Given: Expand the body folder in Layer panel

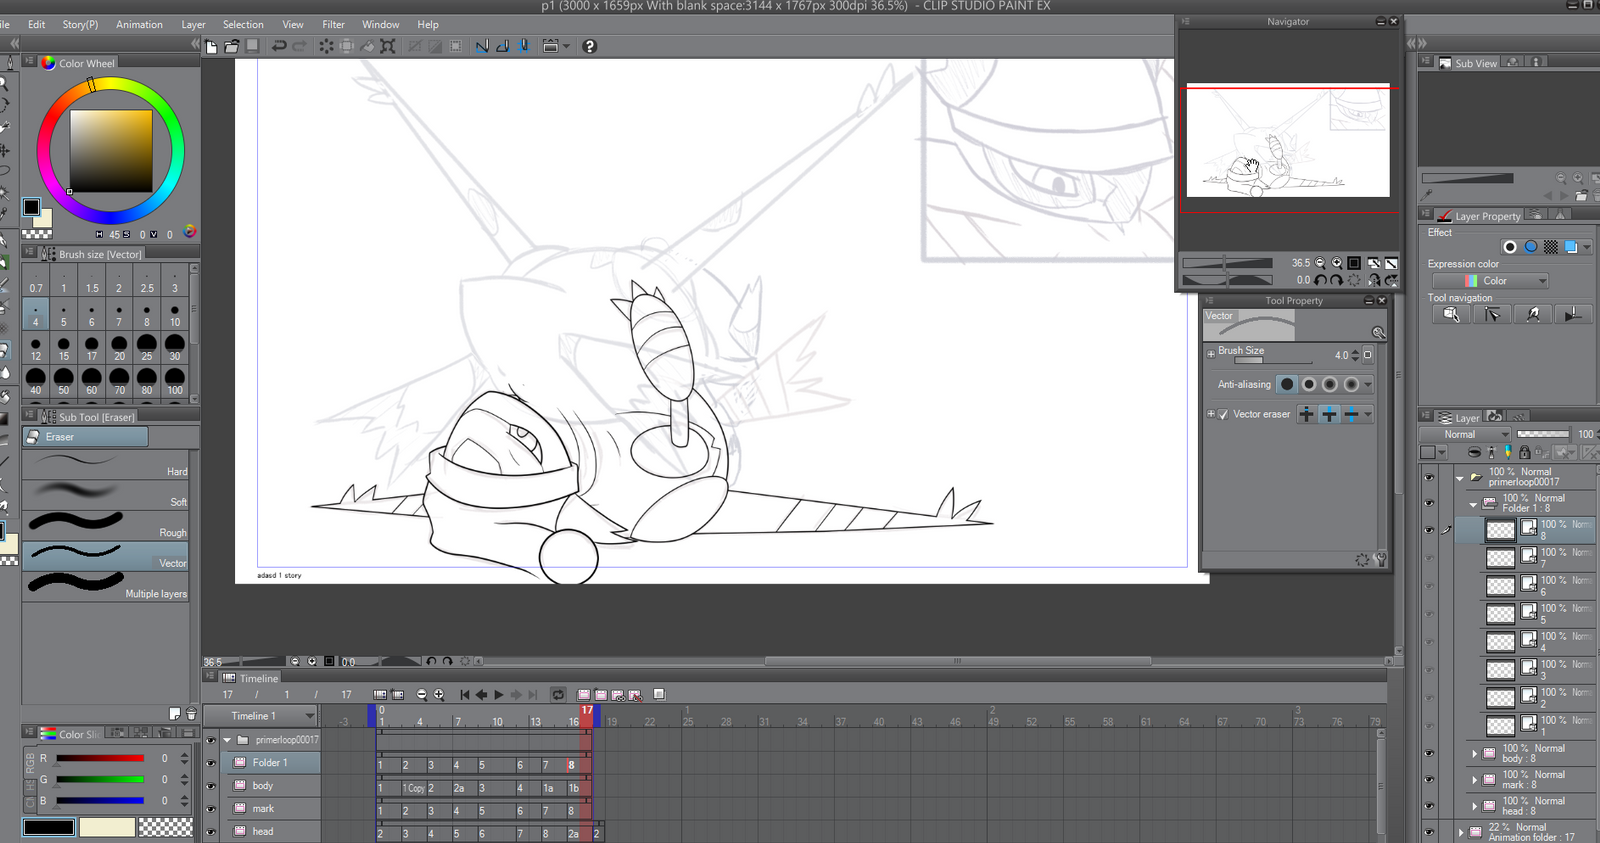Looking at the screenshot, I should (x=1474, y=754).
